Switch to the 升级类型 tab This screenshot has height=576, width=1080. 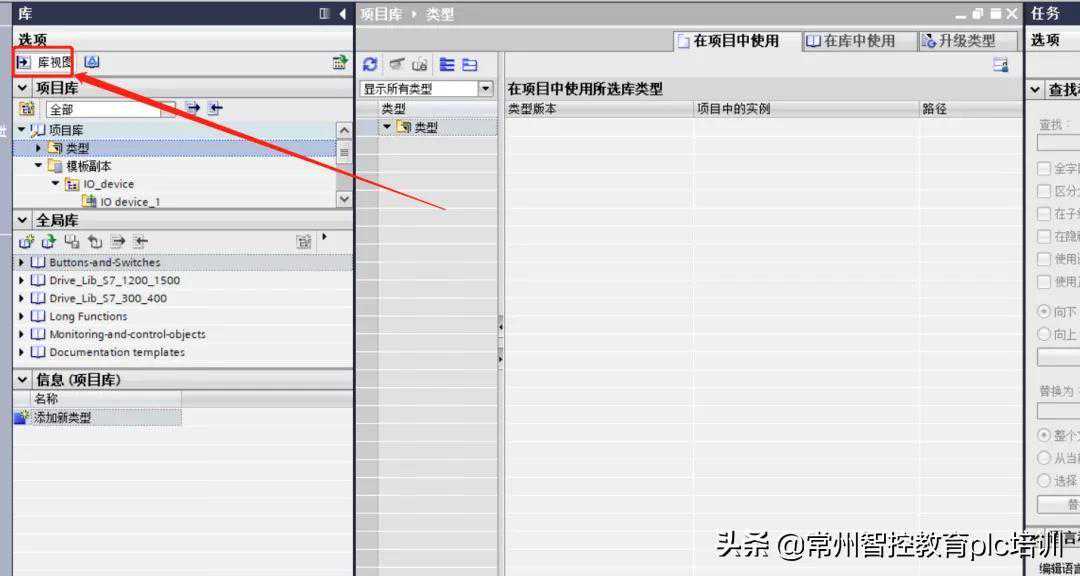pyautogui.click(x=959, y=41)
